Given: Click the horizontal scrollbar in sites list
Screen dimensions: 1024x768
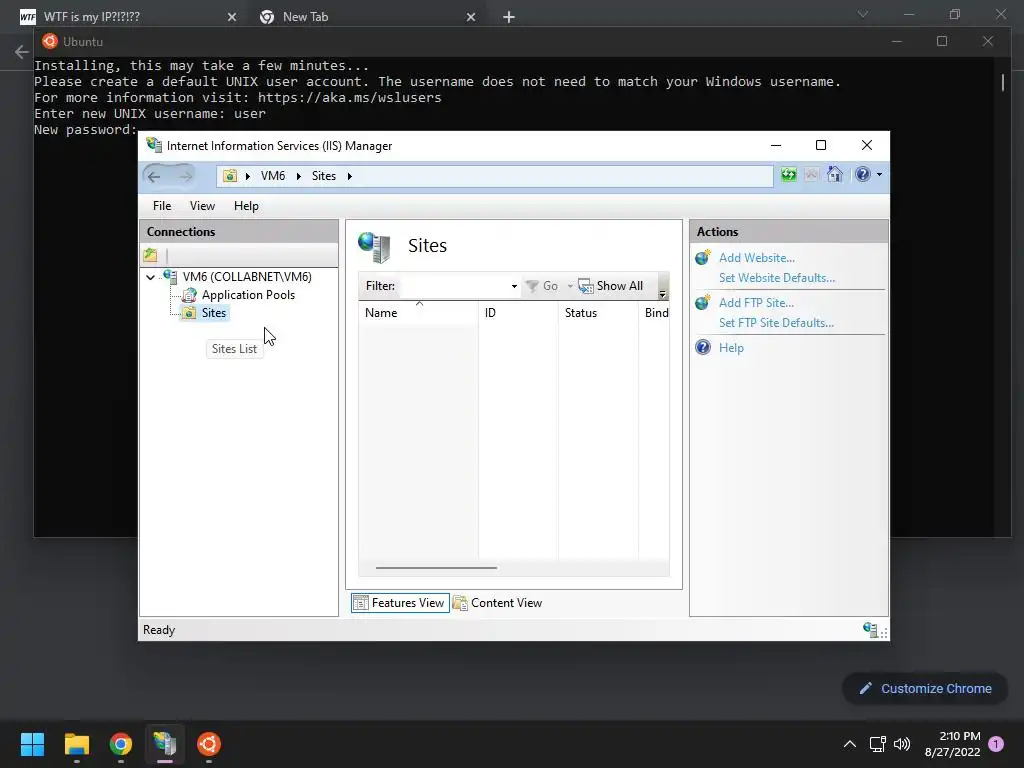Looking at the screenshot, I should tap(436, 568).
